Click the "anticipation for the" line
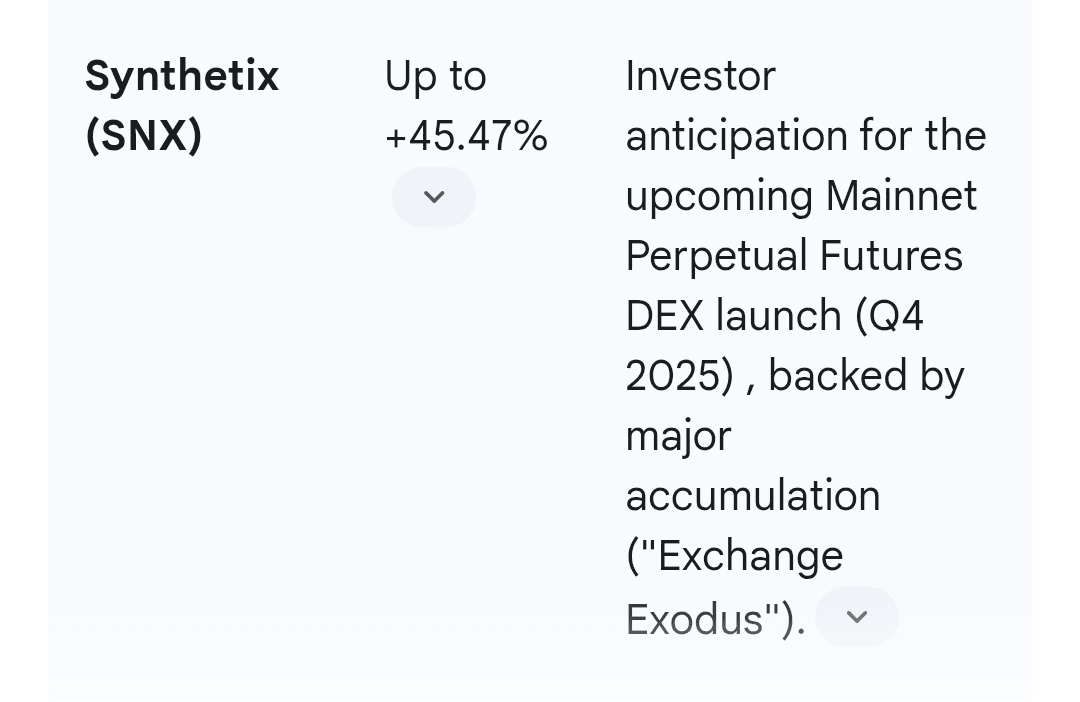The width and height of the screenshot is (1080, 702). coord(806,137)
